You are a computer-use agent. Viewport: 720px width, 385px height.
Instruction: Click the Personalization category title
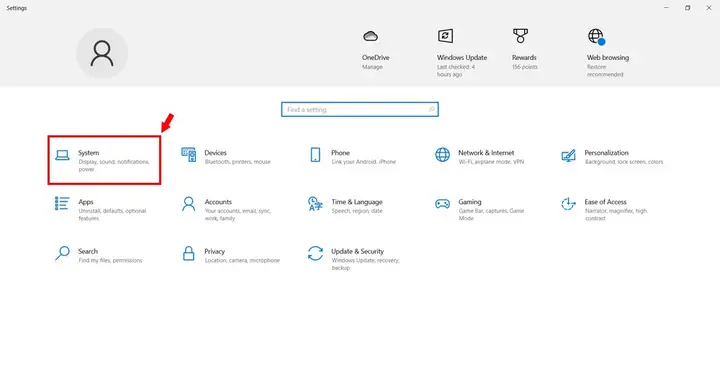[606, 153]
